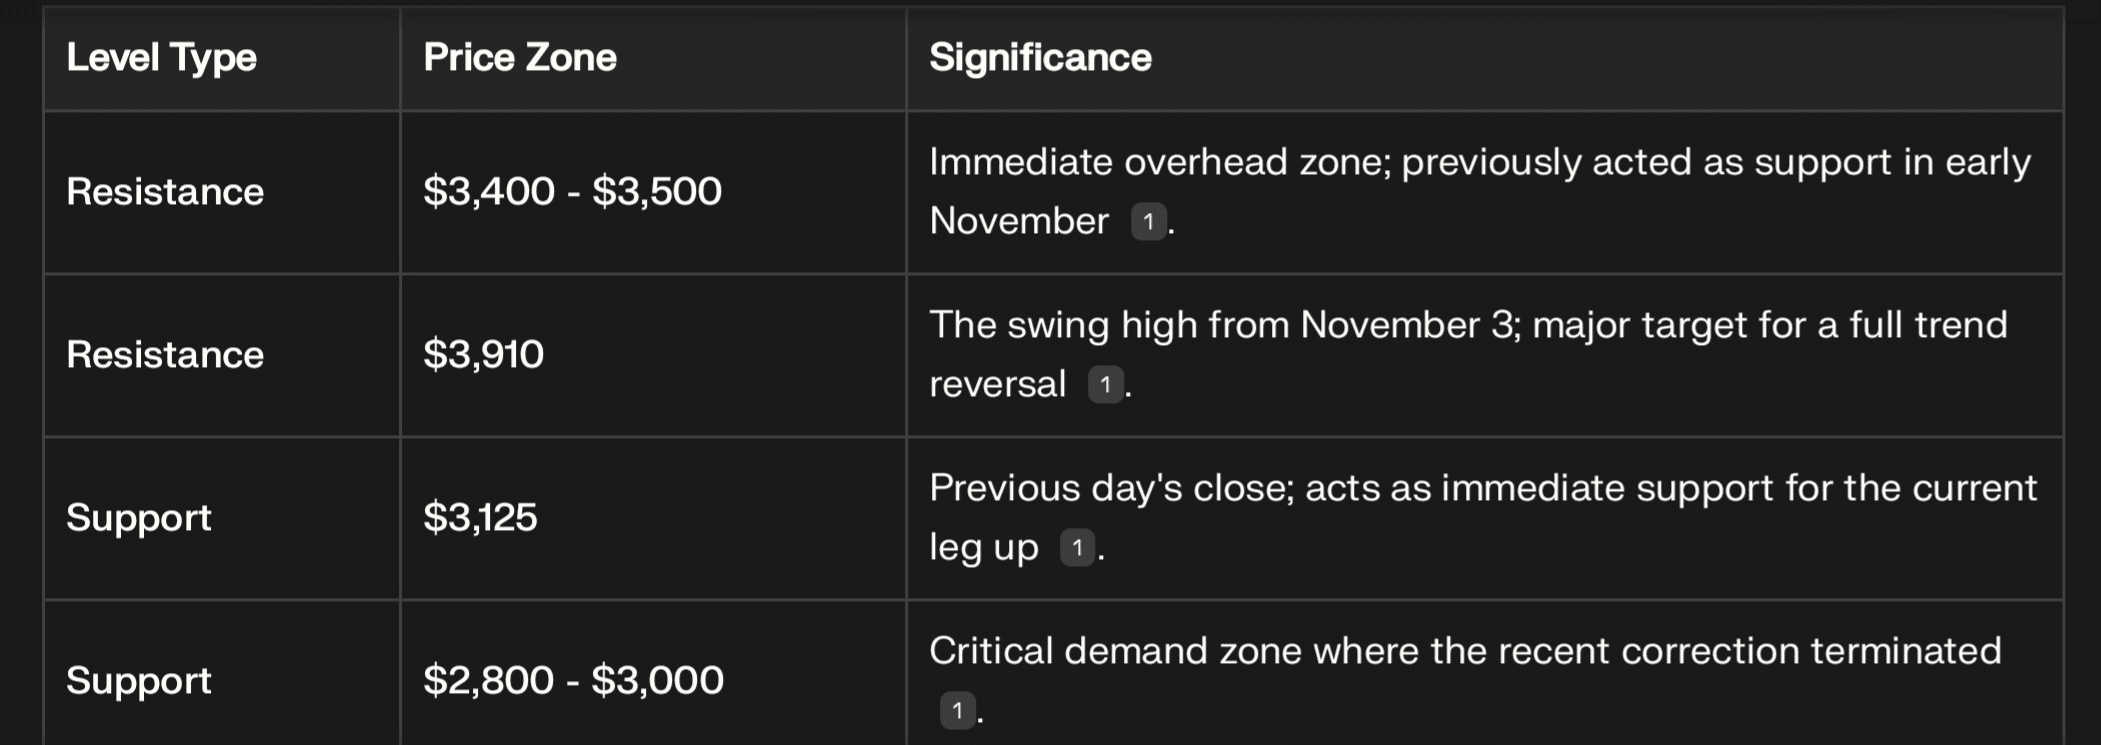Click the 'Price Zone' column header
This screenshot has width=2101, height=745.
click(519, 58)
